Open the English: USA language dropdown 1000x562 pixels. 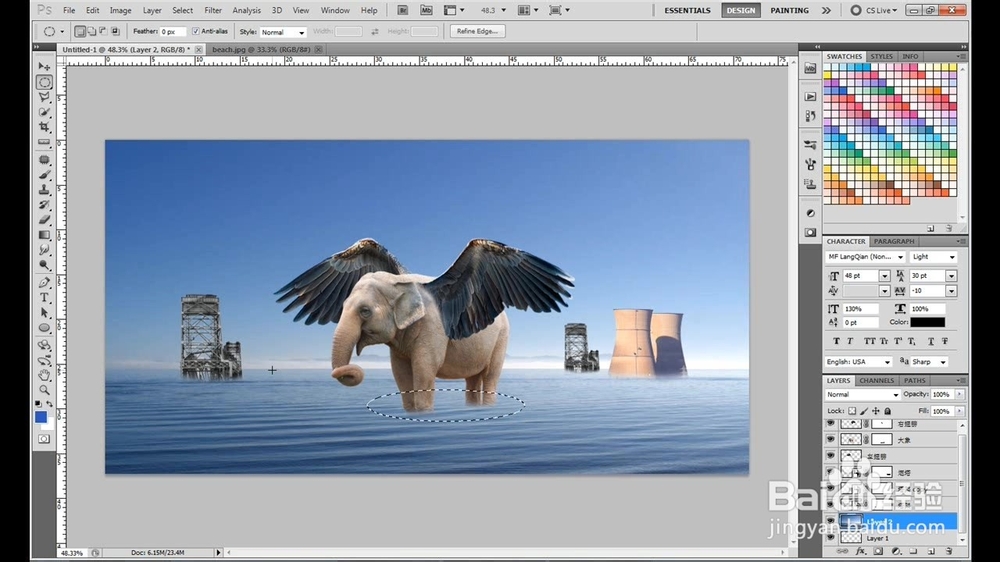tap(858, 362)
